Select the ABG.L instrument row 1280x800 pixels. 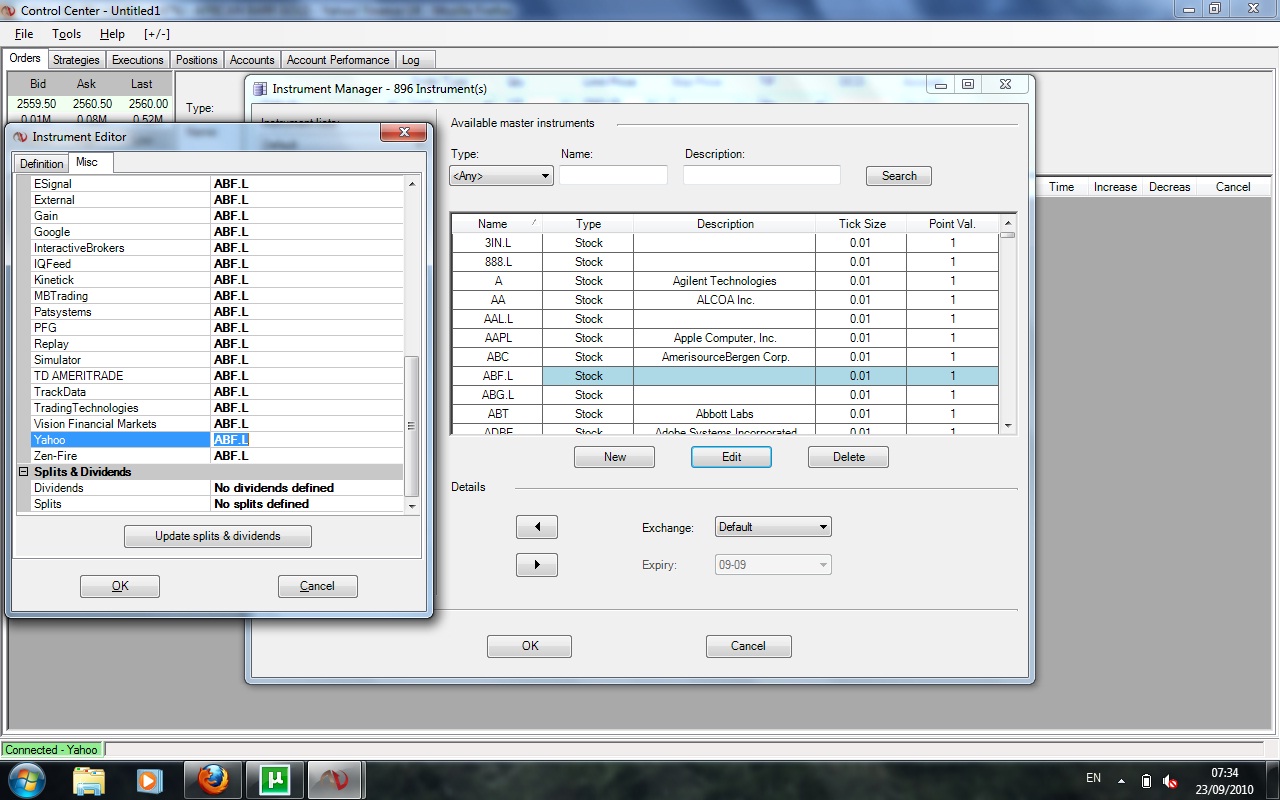pos(725,395)
